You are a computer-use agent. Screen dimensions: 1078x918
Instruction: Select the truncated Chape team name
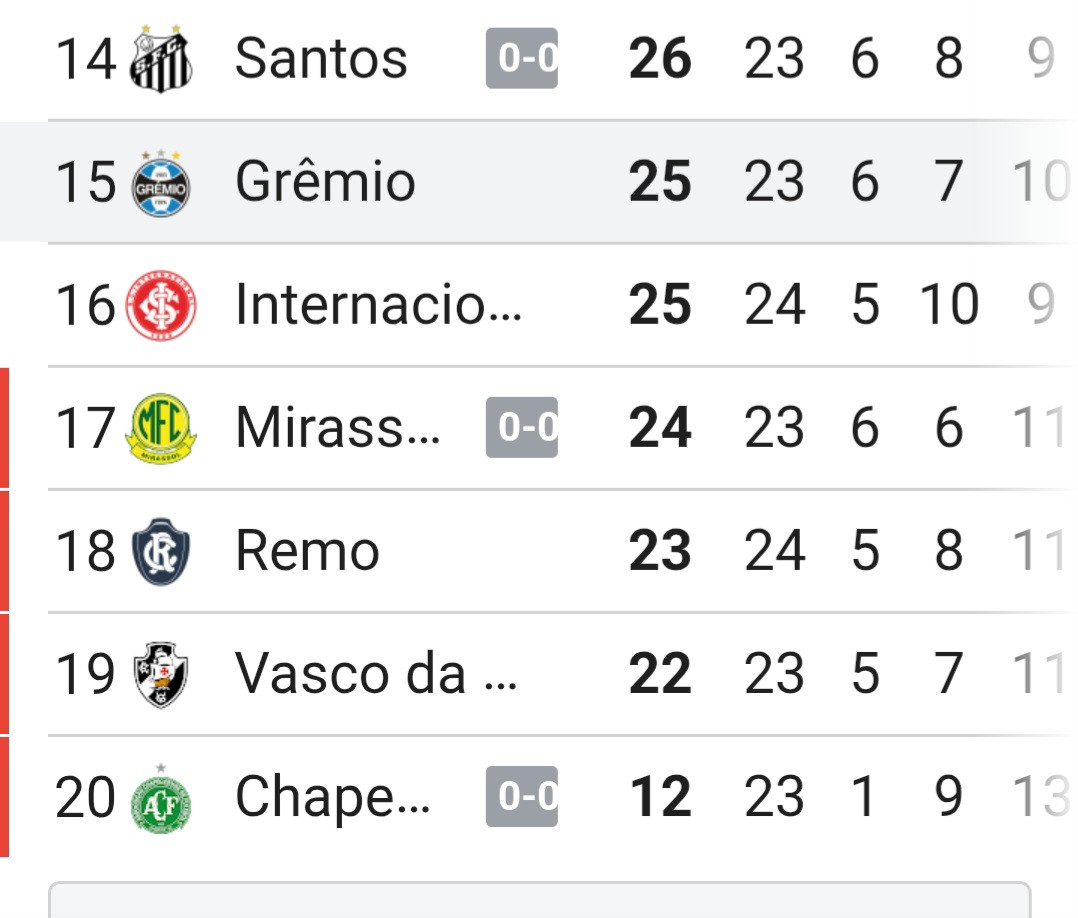coord(333,798)
